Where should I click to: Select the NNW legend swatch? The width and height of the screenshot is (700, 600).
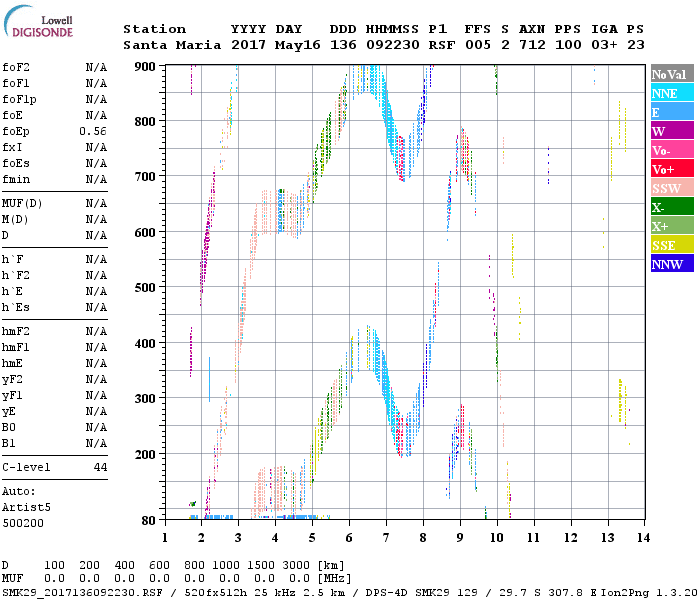(x=672, y=263)
